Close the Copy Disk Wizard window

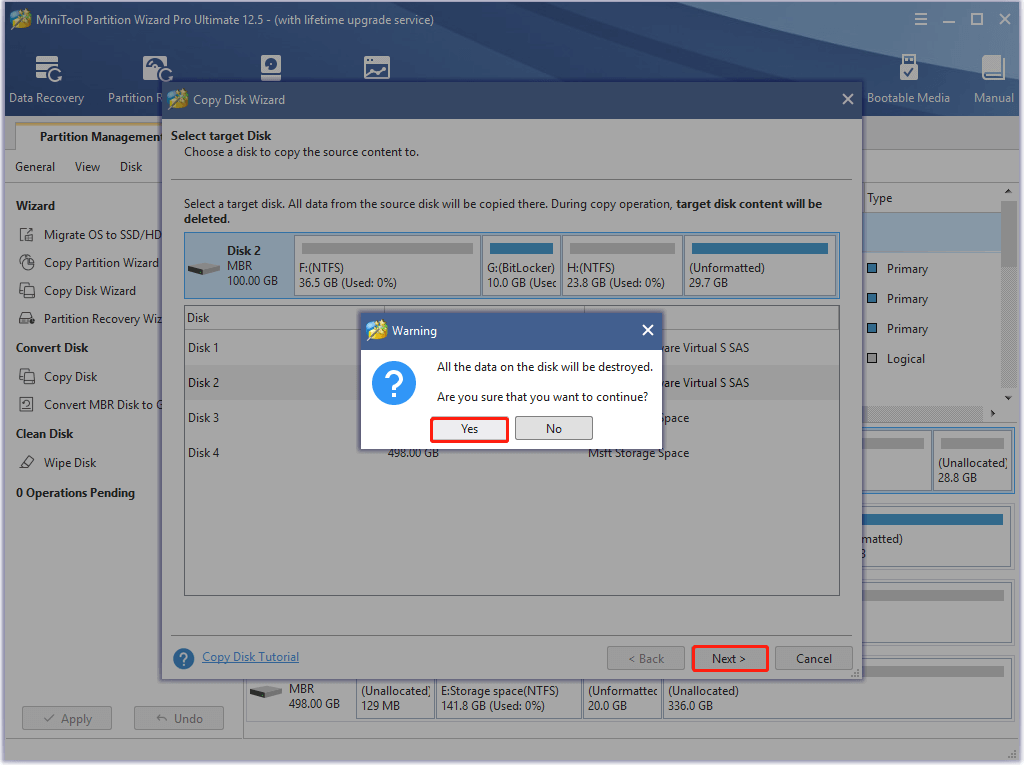click(848, 99)
